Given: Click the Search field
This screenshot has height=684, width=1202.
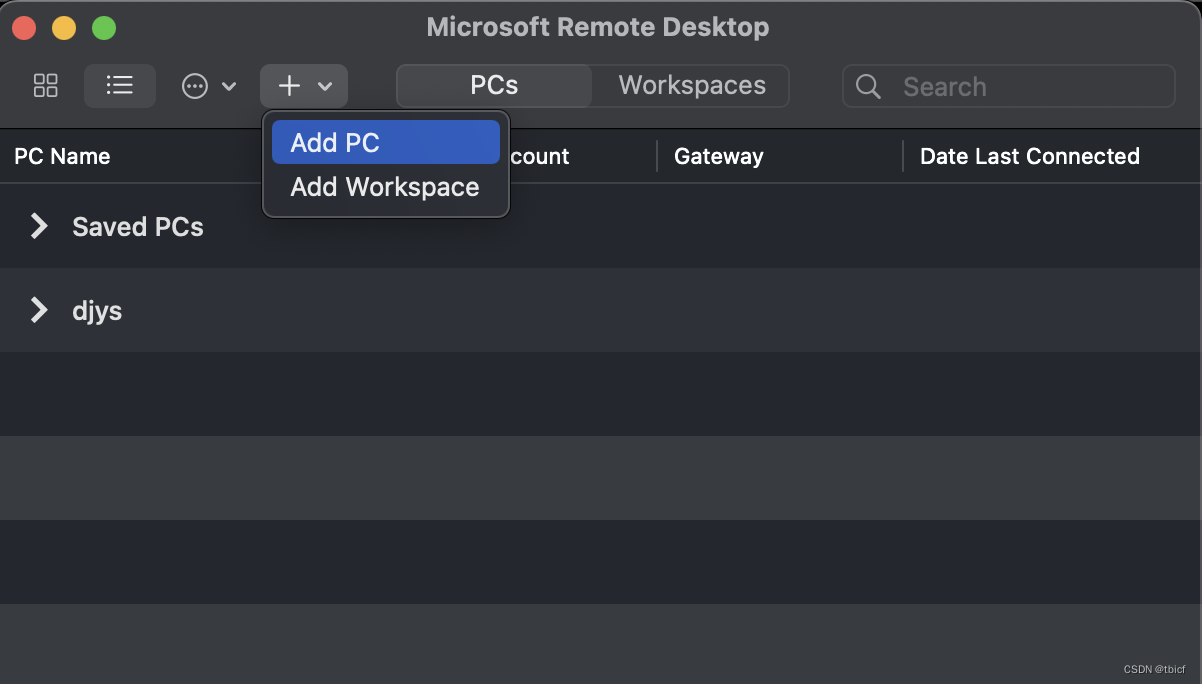Looking at the screenshot, I should (x=1008, y=86).
